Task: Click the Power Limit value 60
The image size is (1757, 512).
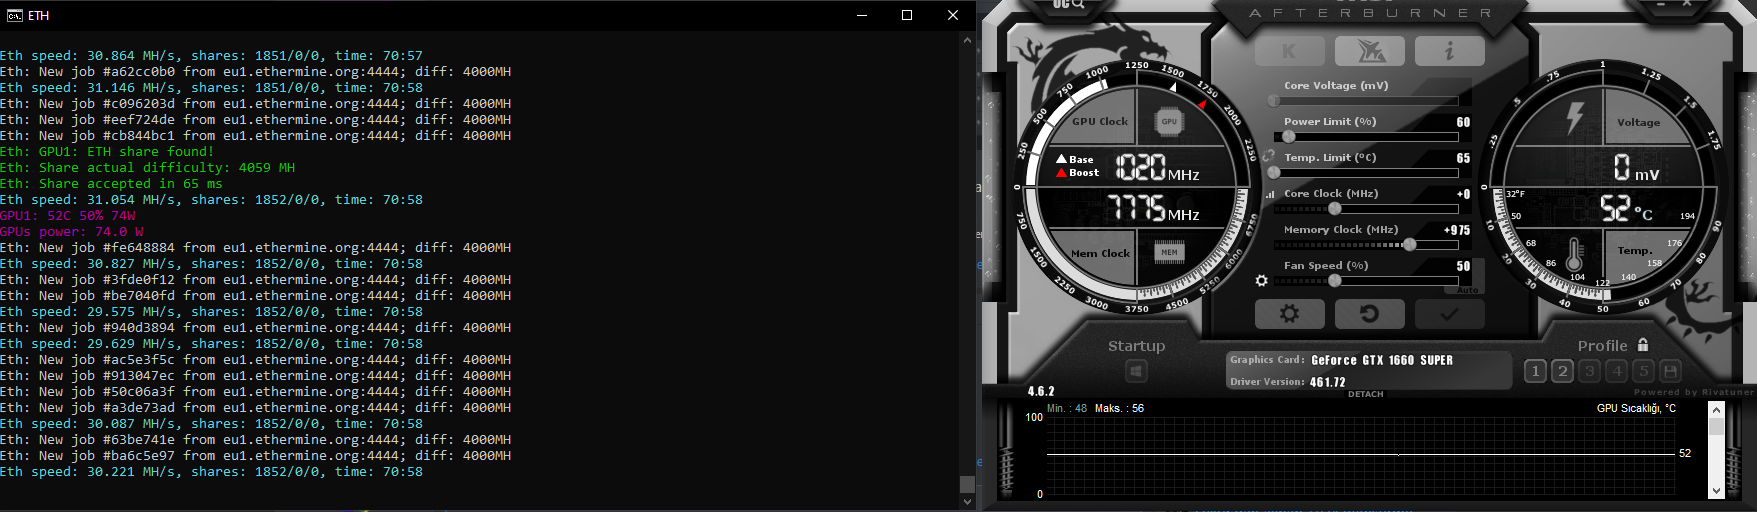Action: (1463, 122)
